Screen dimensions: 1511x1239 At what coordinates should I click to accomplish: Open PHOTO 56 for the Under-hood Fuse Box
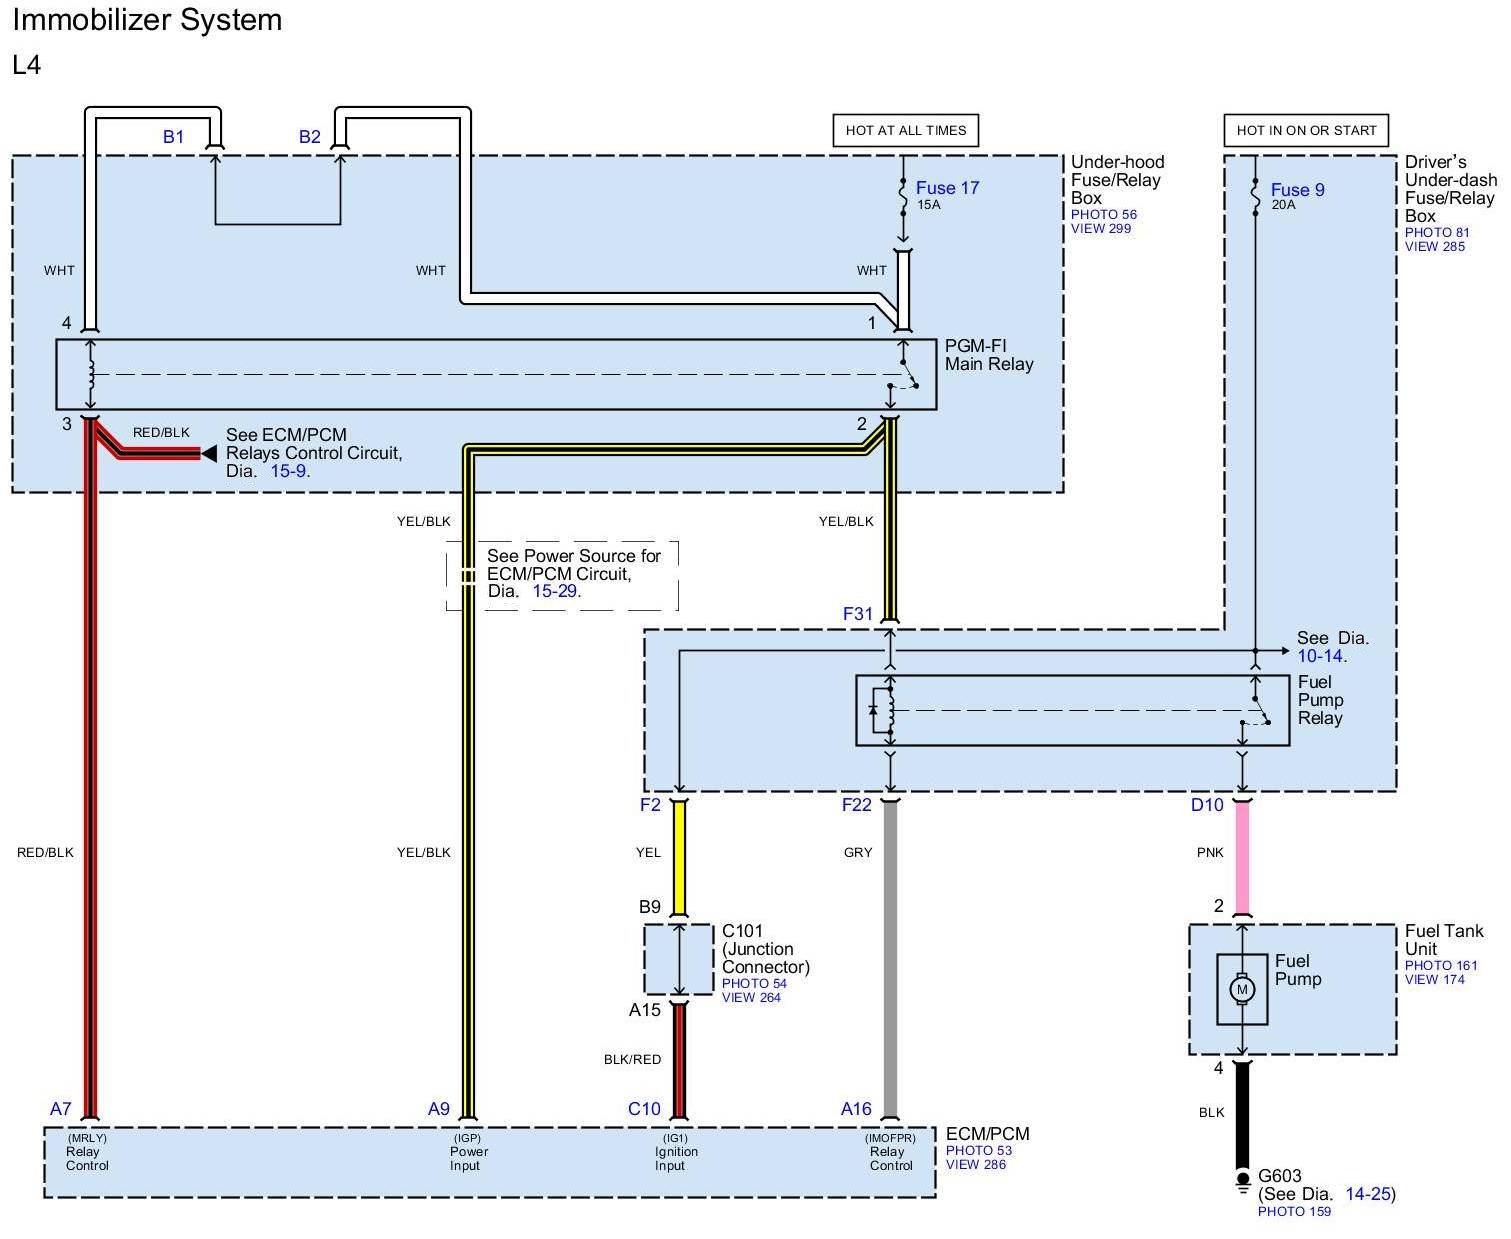pyautogui.click(x=1103, y=214)
